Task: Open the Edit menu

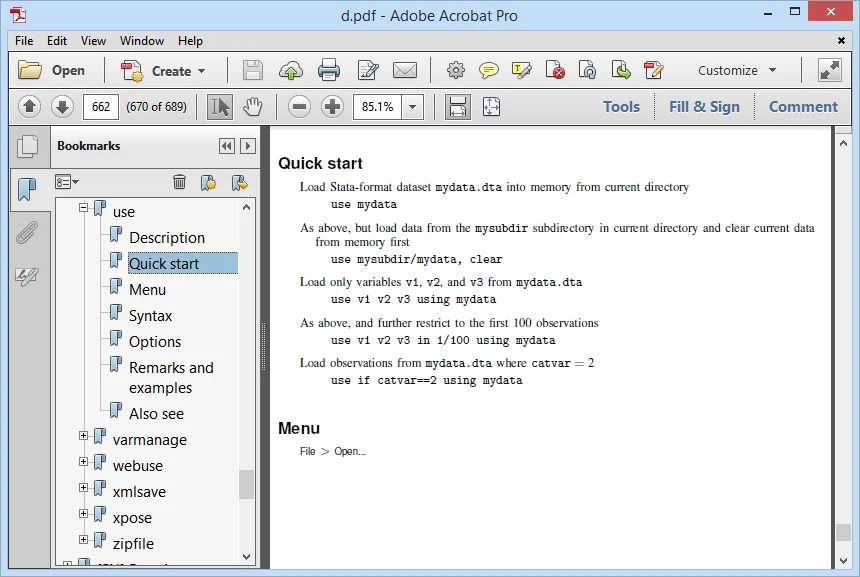Action: click(x=56, y=41)
